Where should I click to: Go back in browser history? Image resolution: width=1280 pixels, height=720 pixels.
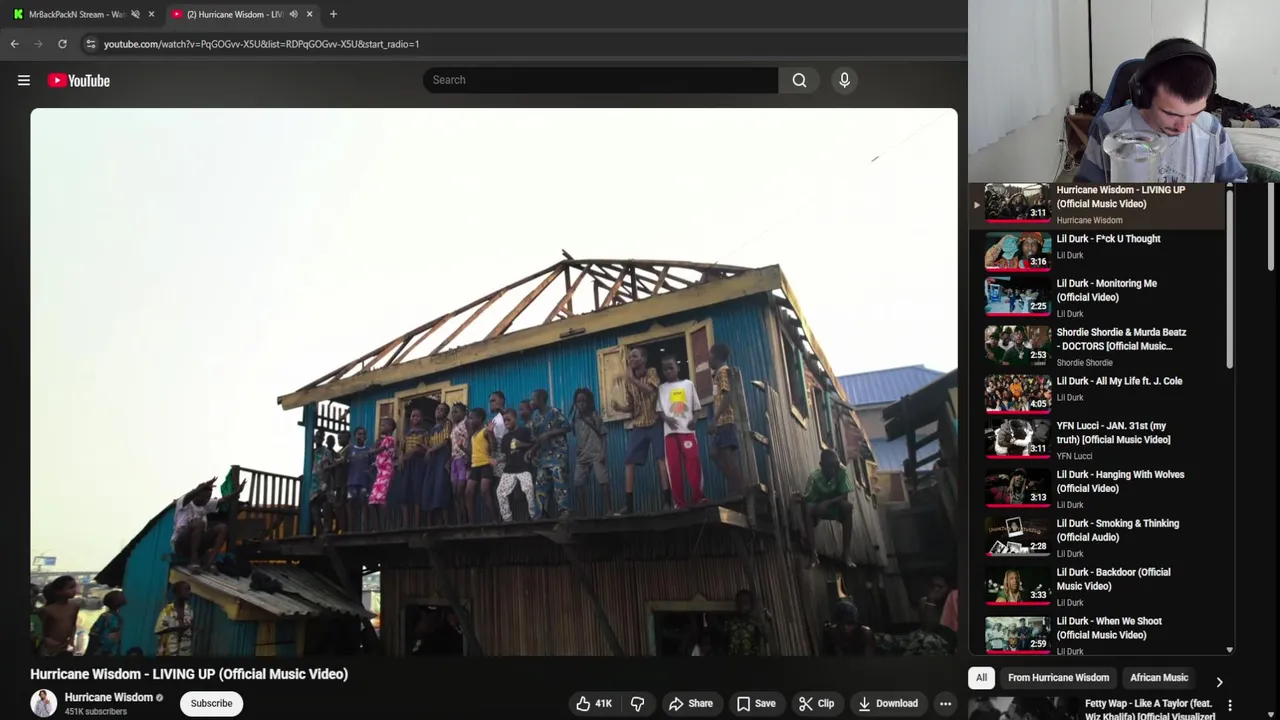pyautogui.click(x=14, y=44)
